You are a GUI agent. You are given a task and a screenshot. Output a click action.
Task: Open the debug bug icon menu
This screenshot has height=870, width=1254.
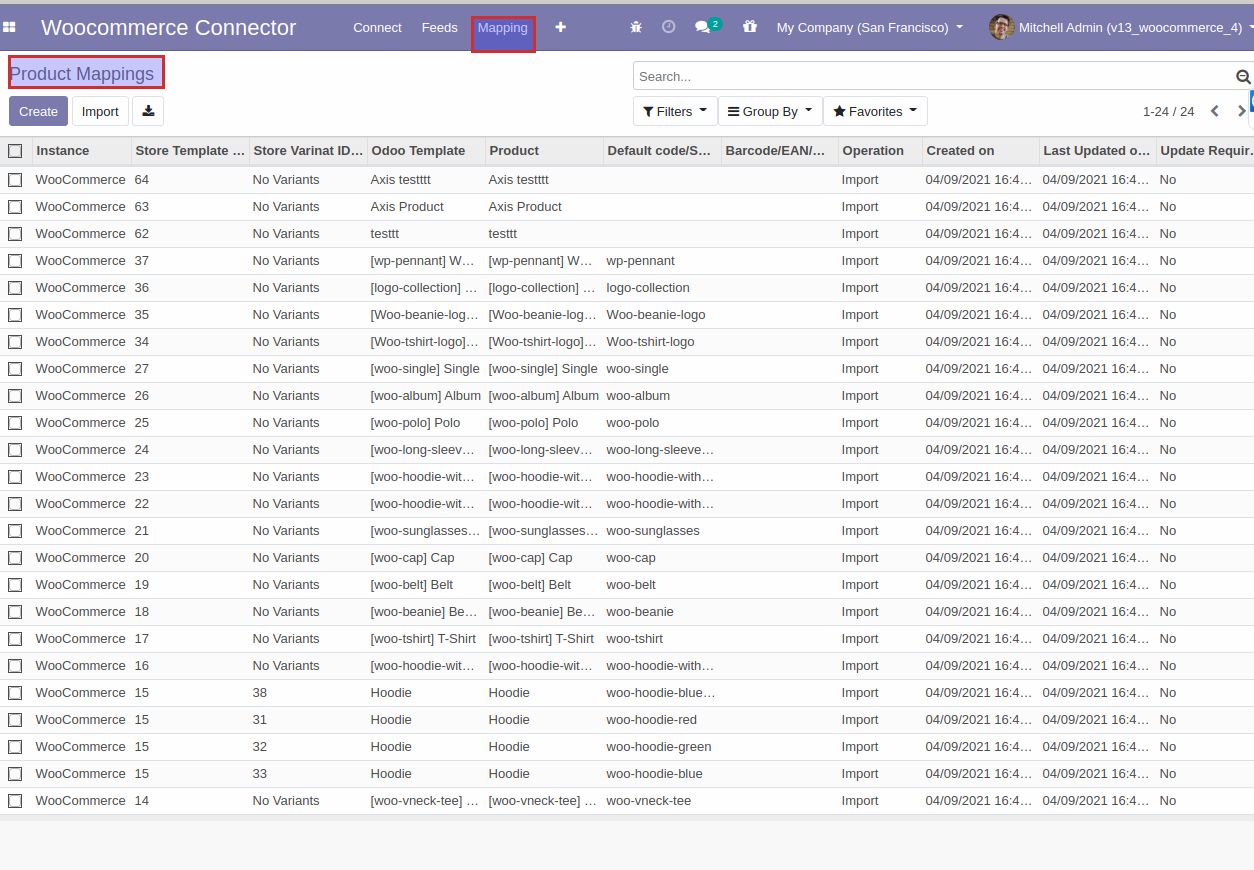636,27
